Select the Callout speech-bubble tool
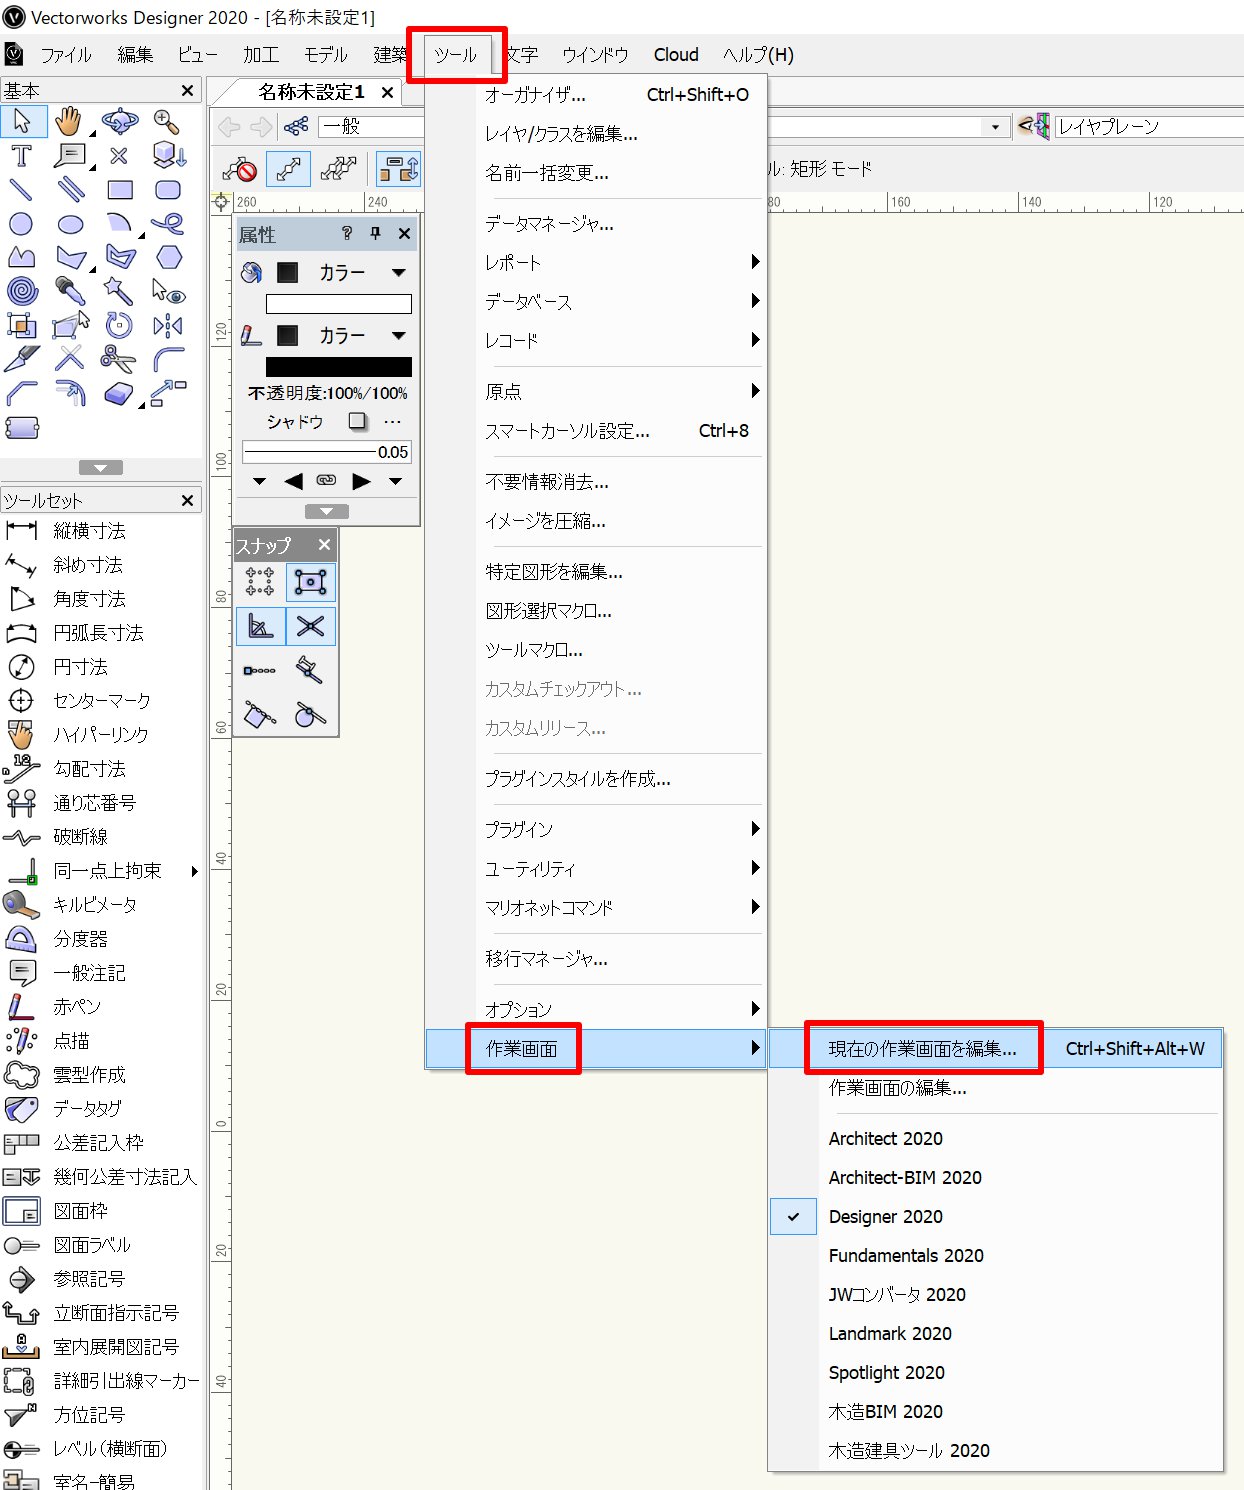Image resolution: width=1244 pixels, height=1490 pixels. [69, 156]
